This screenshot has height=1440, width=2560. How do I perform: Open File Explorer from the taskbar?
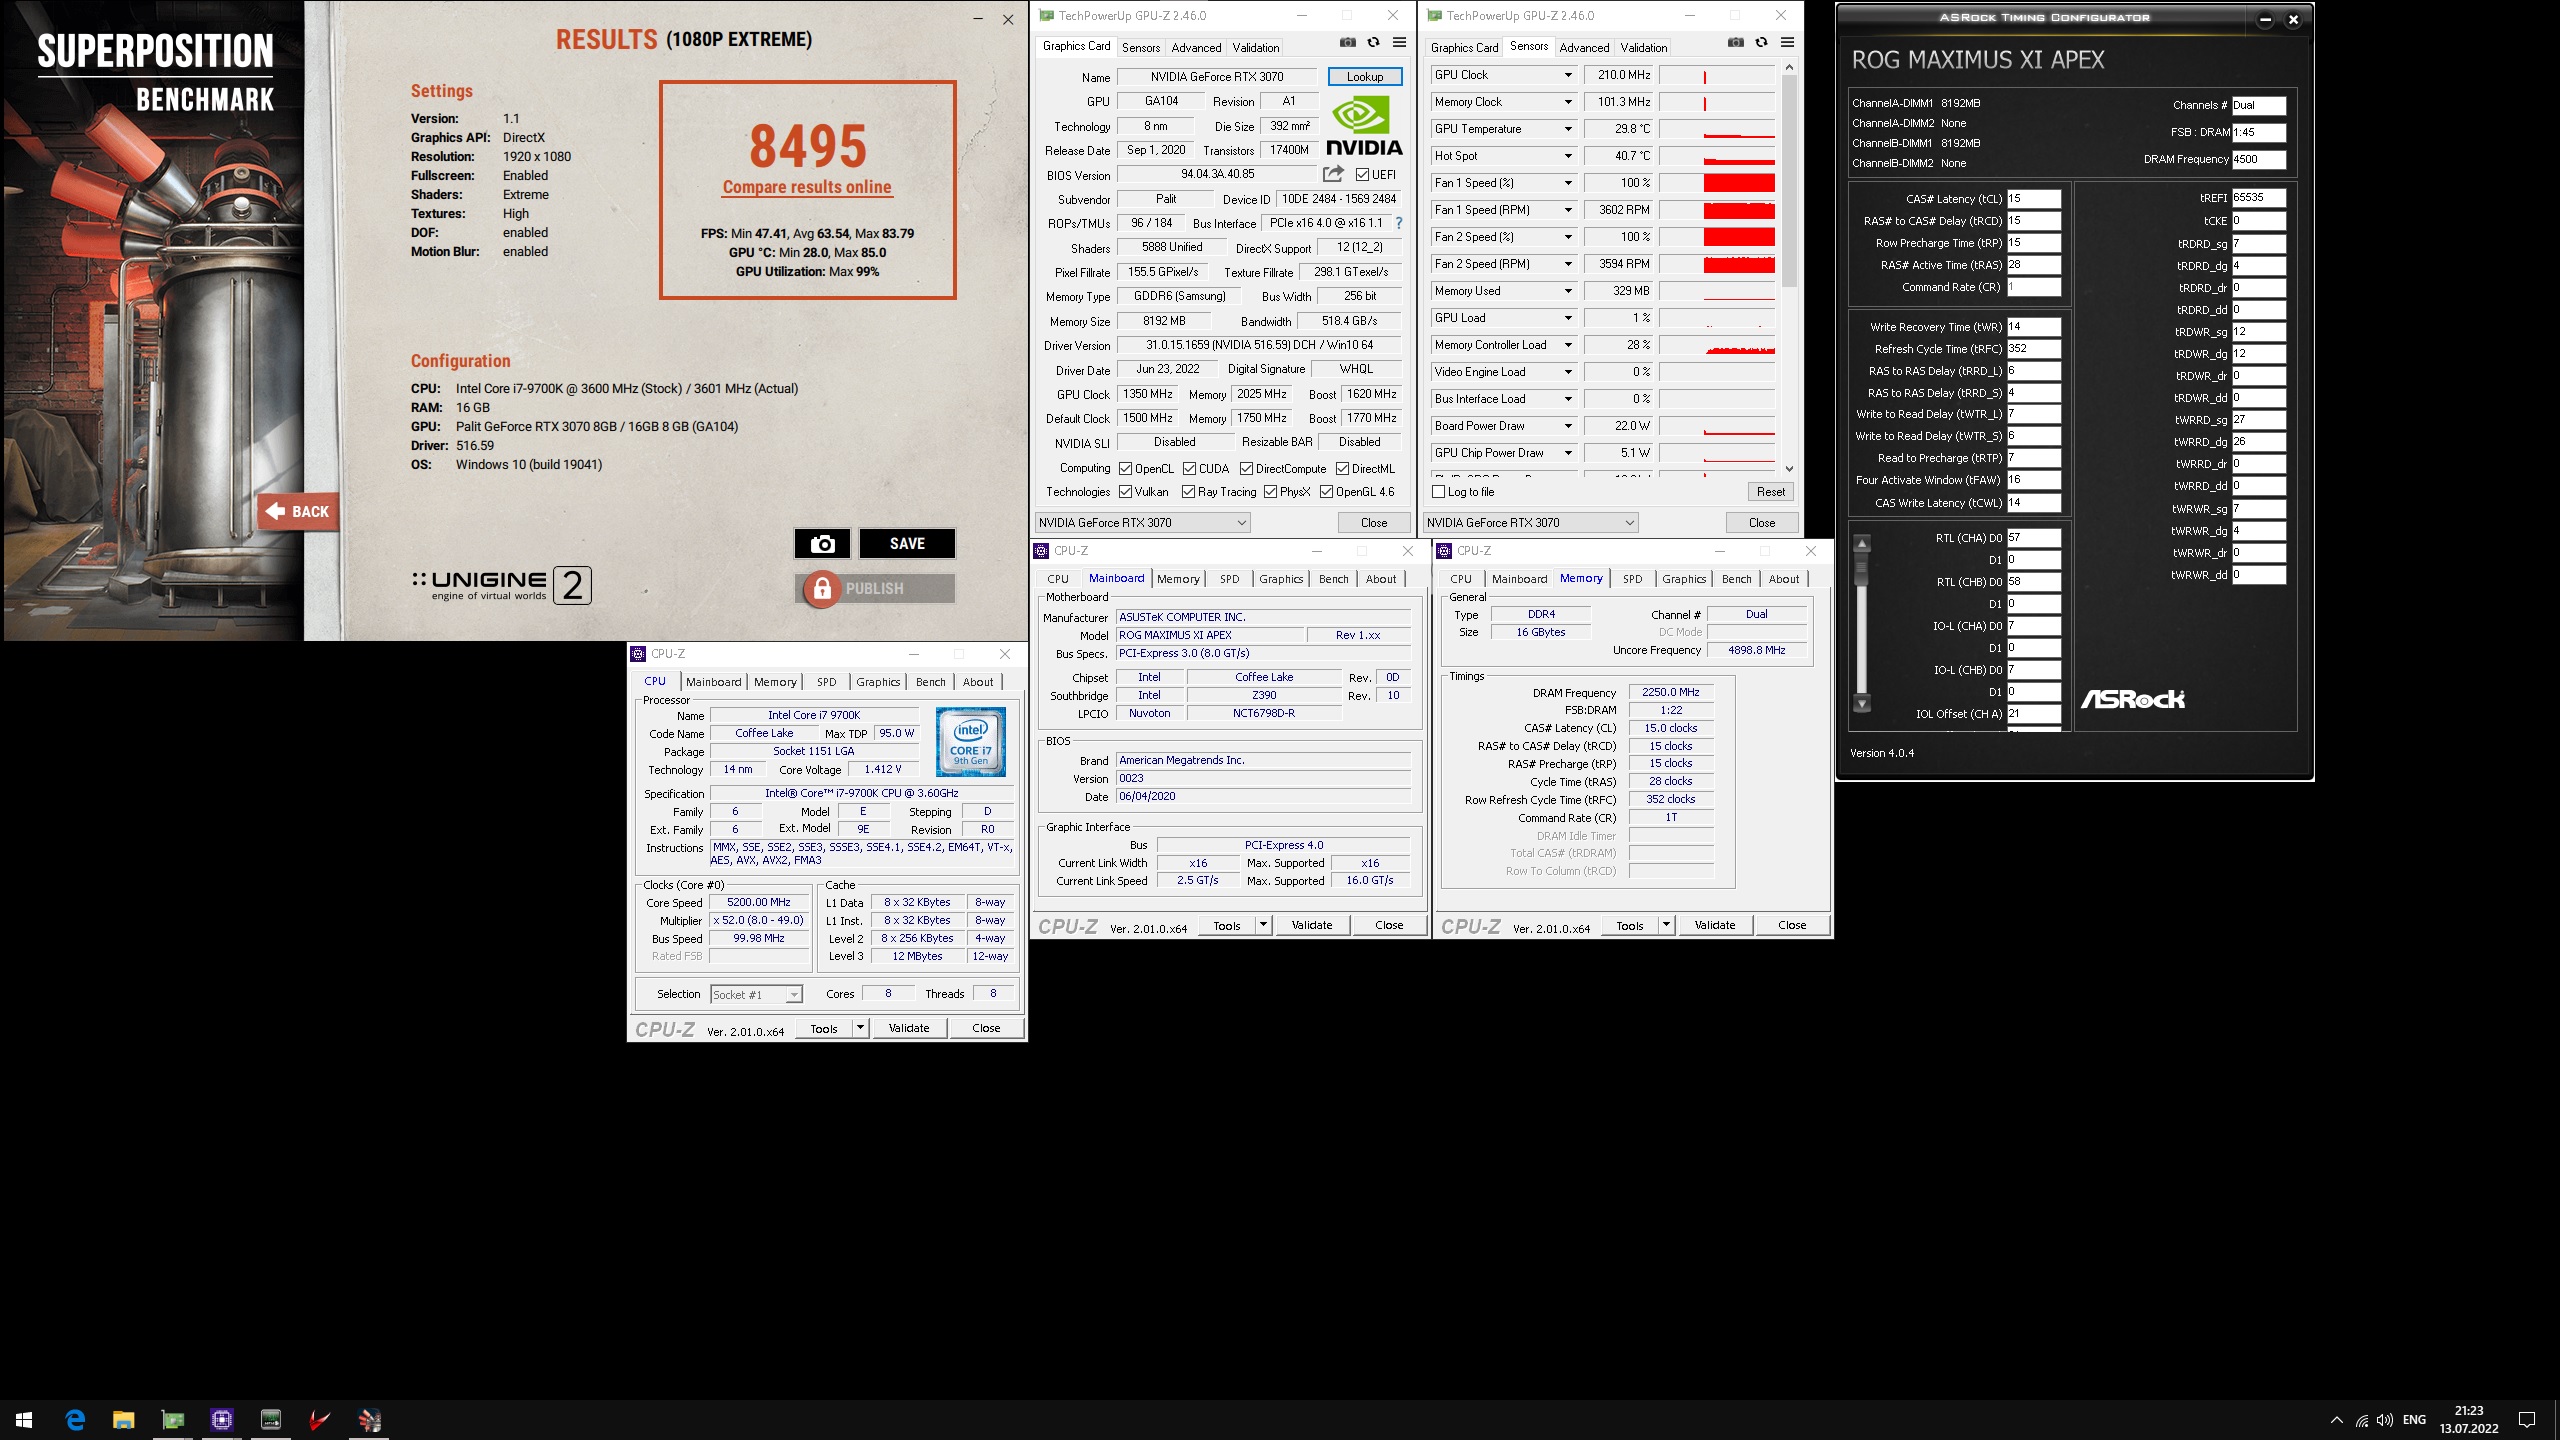124,1419
